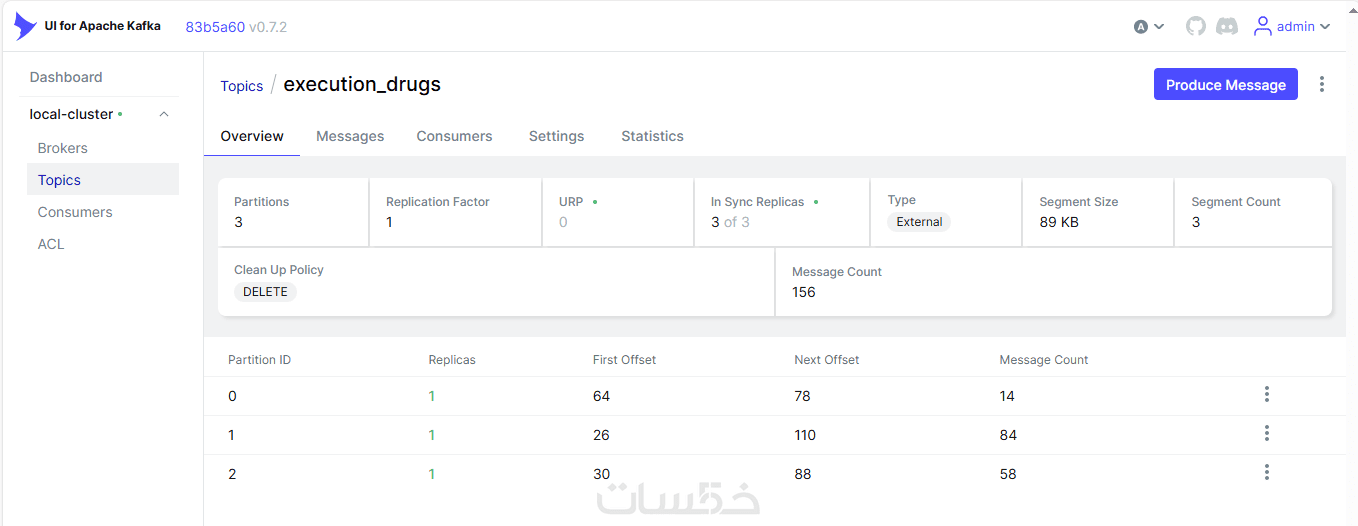This screenshot has height=526, width=1358.
Task: Select ACL in the sidebar
Action: (x=51, y=244)
